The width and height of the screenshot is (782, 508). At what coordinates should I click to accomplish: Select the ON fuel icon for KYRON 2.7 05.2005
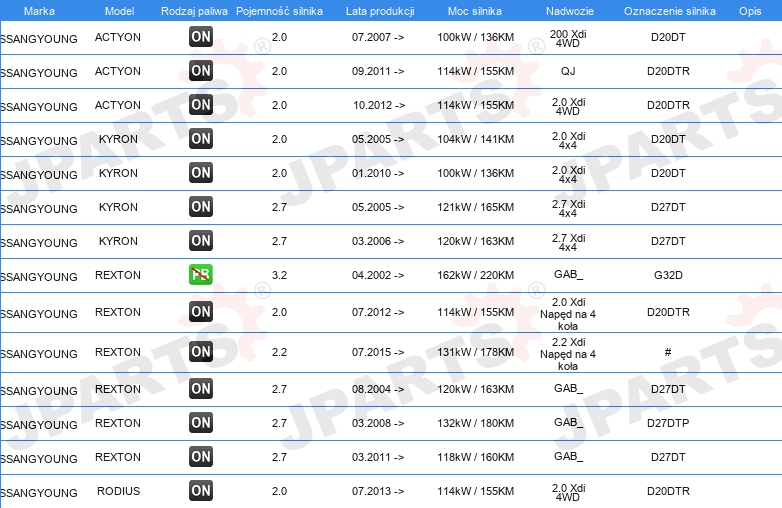tap(201, 206)
